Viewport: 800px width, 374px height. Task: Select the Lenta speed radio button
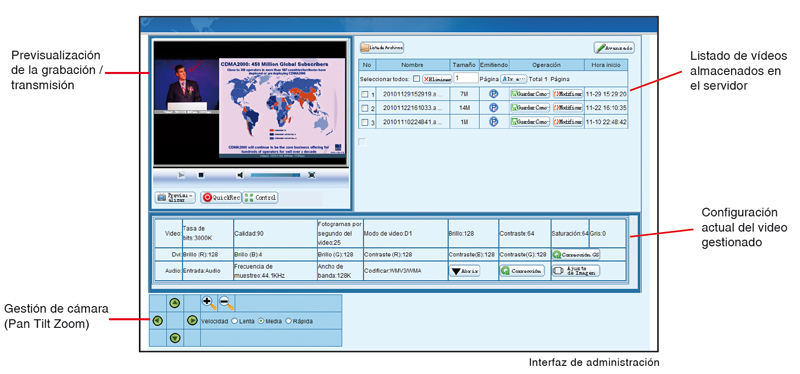[234, 321]
